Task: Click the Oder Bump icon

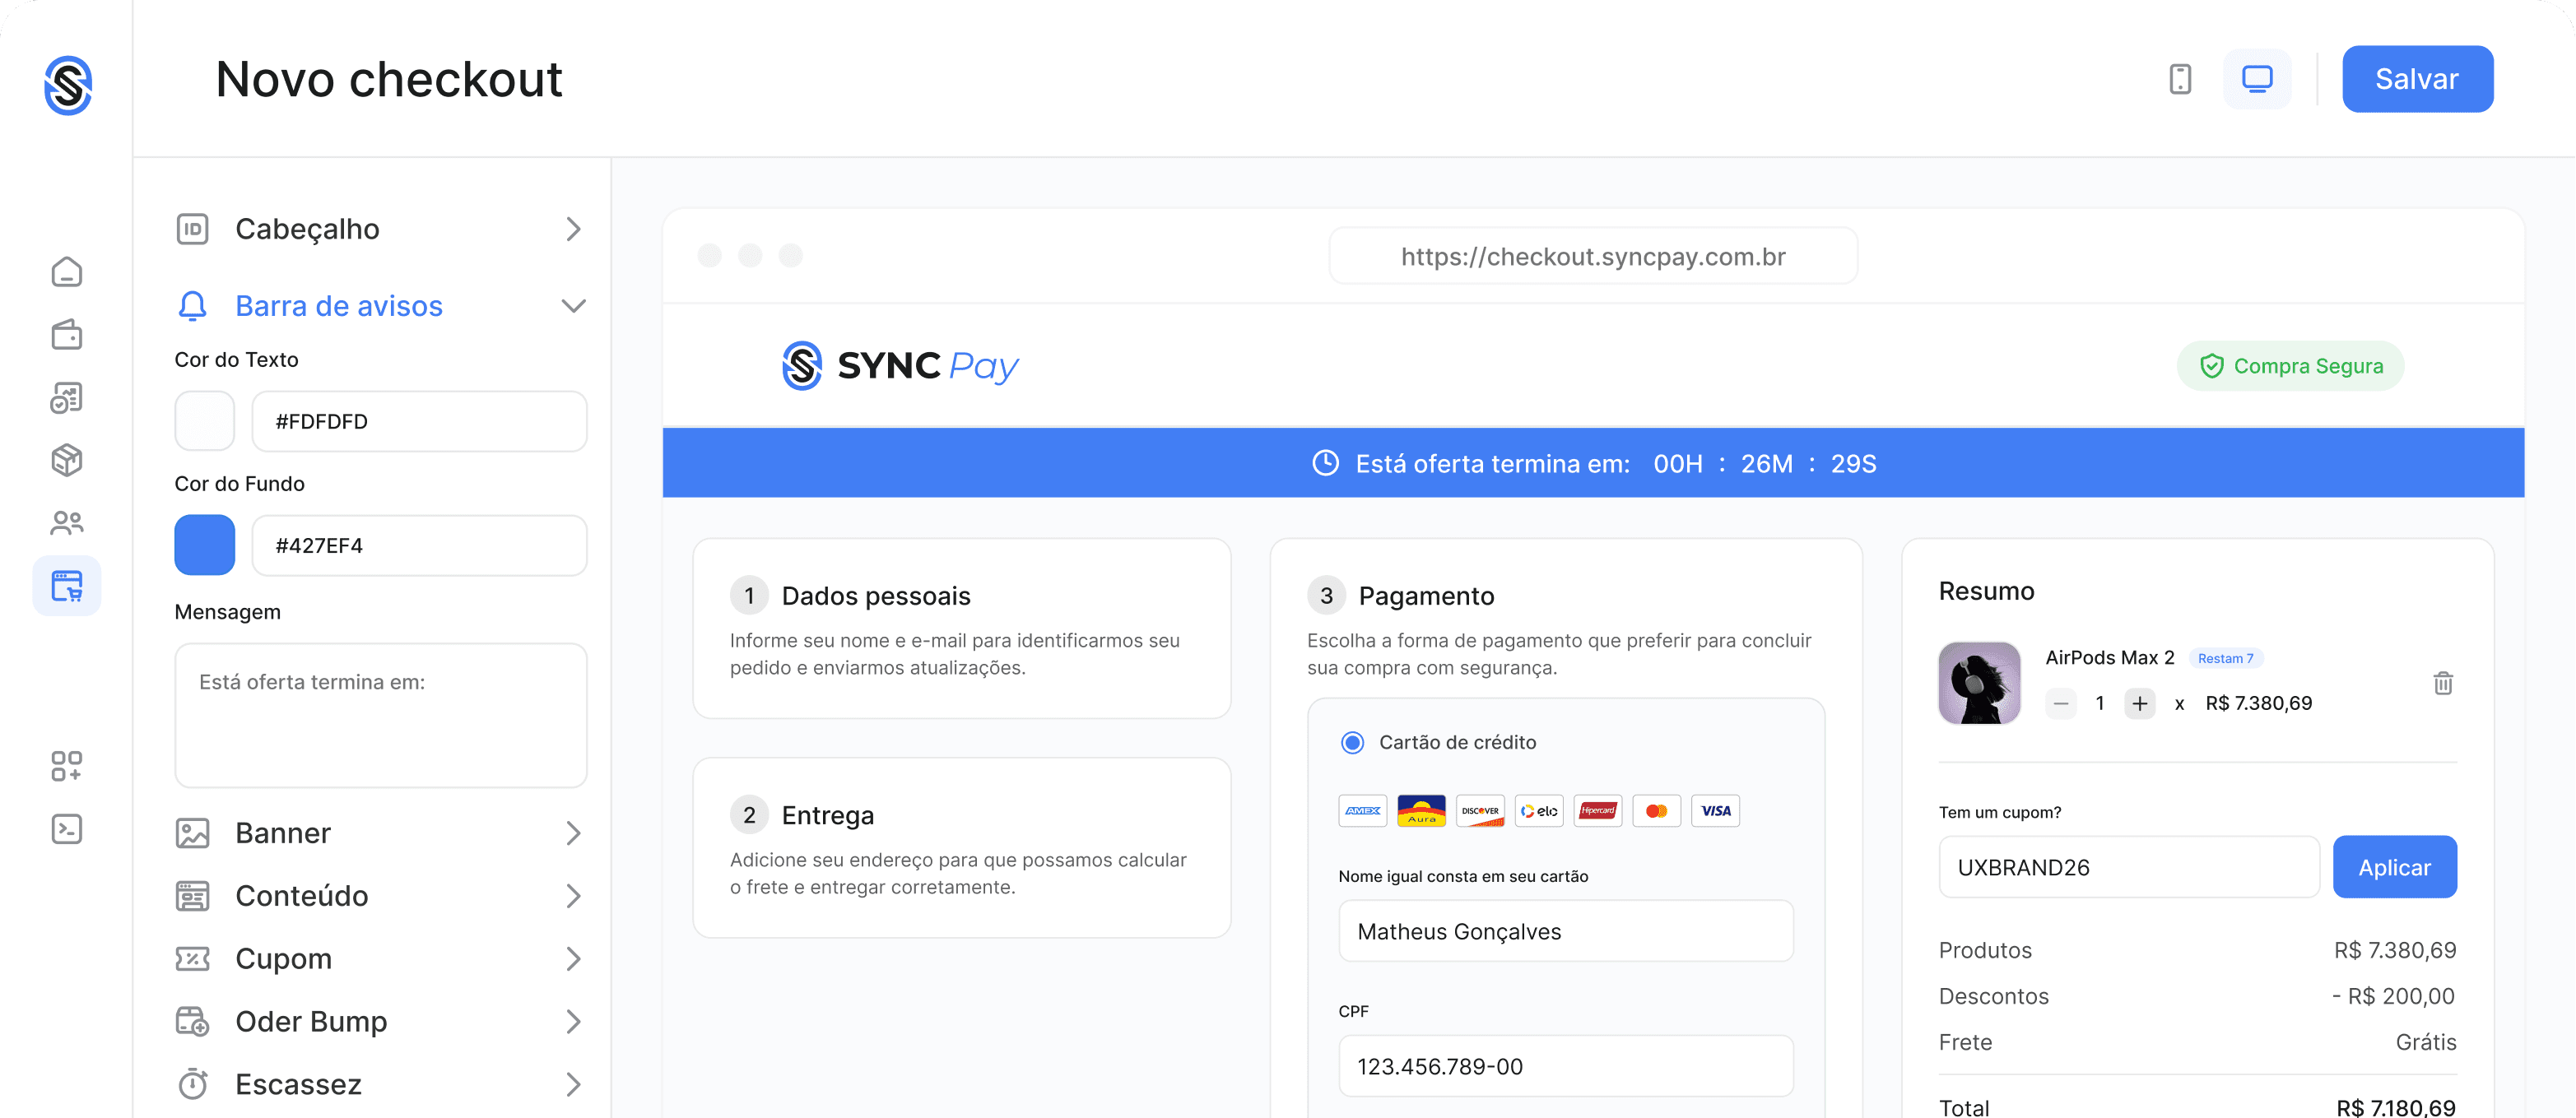Action: point(192,1021)
